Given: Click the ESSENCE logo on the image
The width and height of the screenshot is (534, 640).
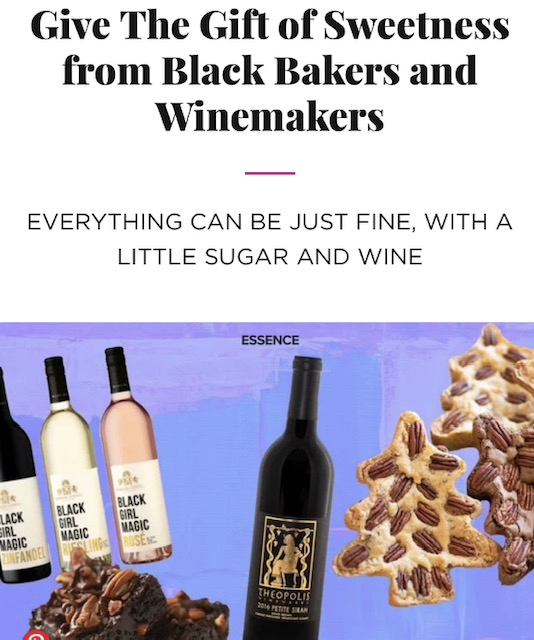Looking at the screenshot, I should pos(270,340).
